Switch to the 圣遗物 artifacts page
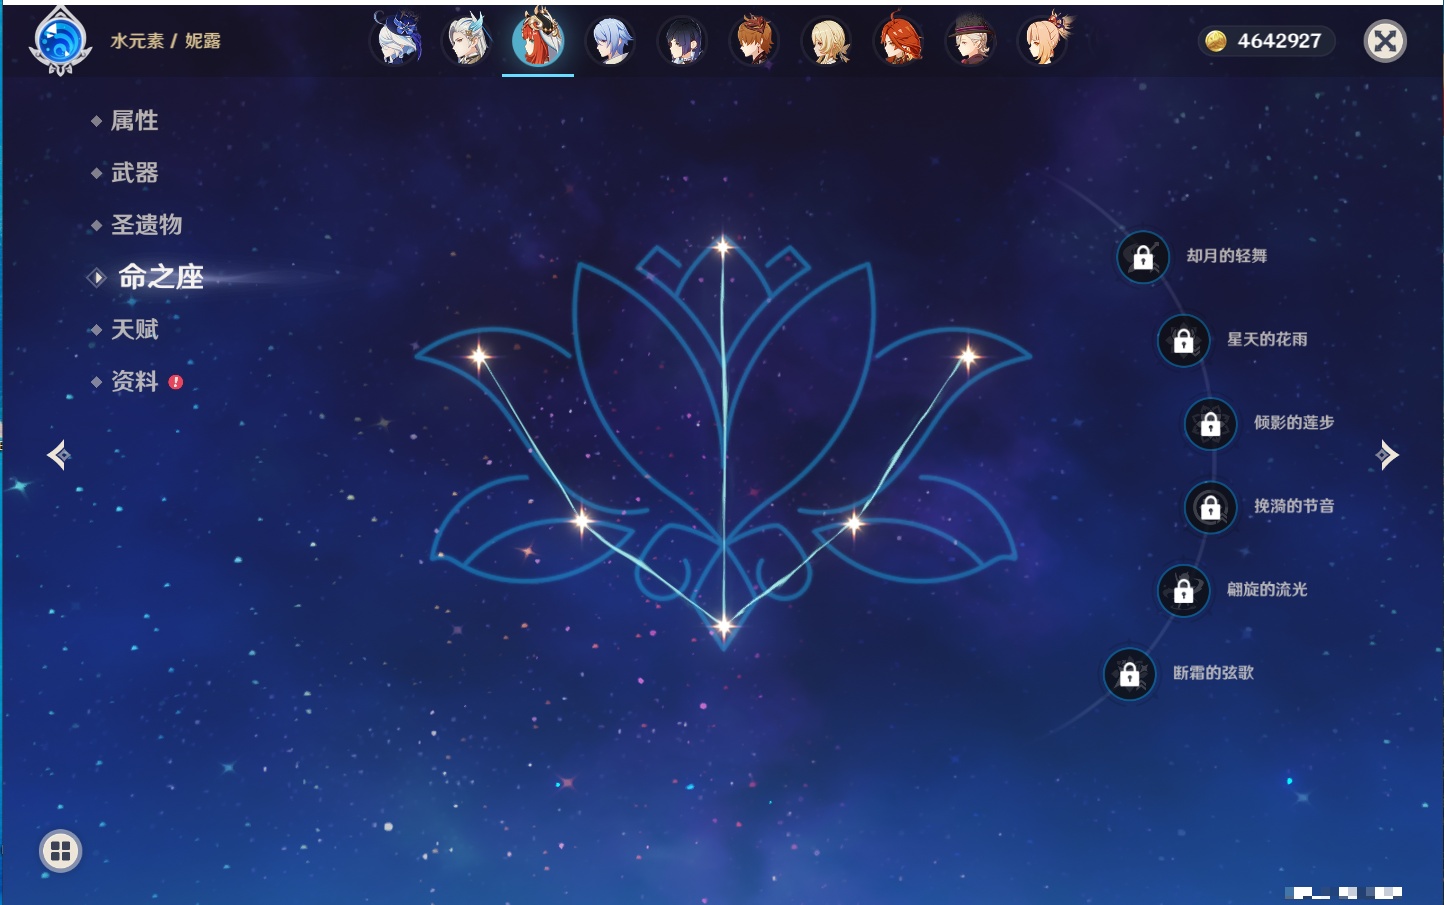This screenshot has height=905, width=1444. [x=146, y=225]
